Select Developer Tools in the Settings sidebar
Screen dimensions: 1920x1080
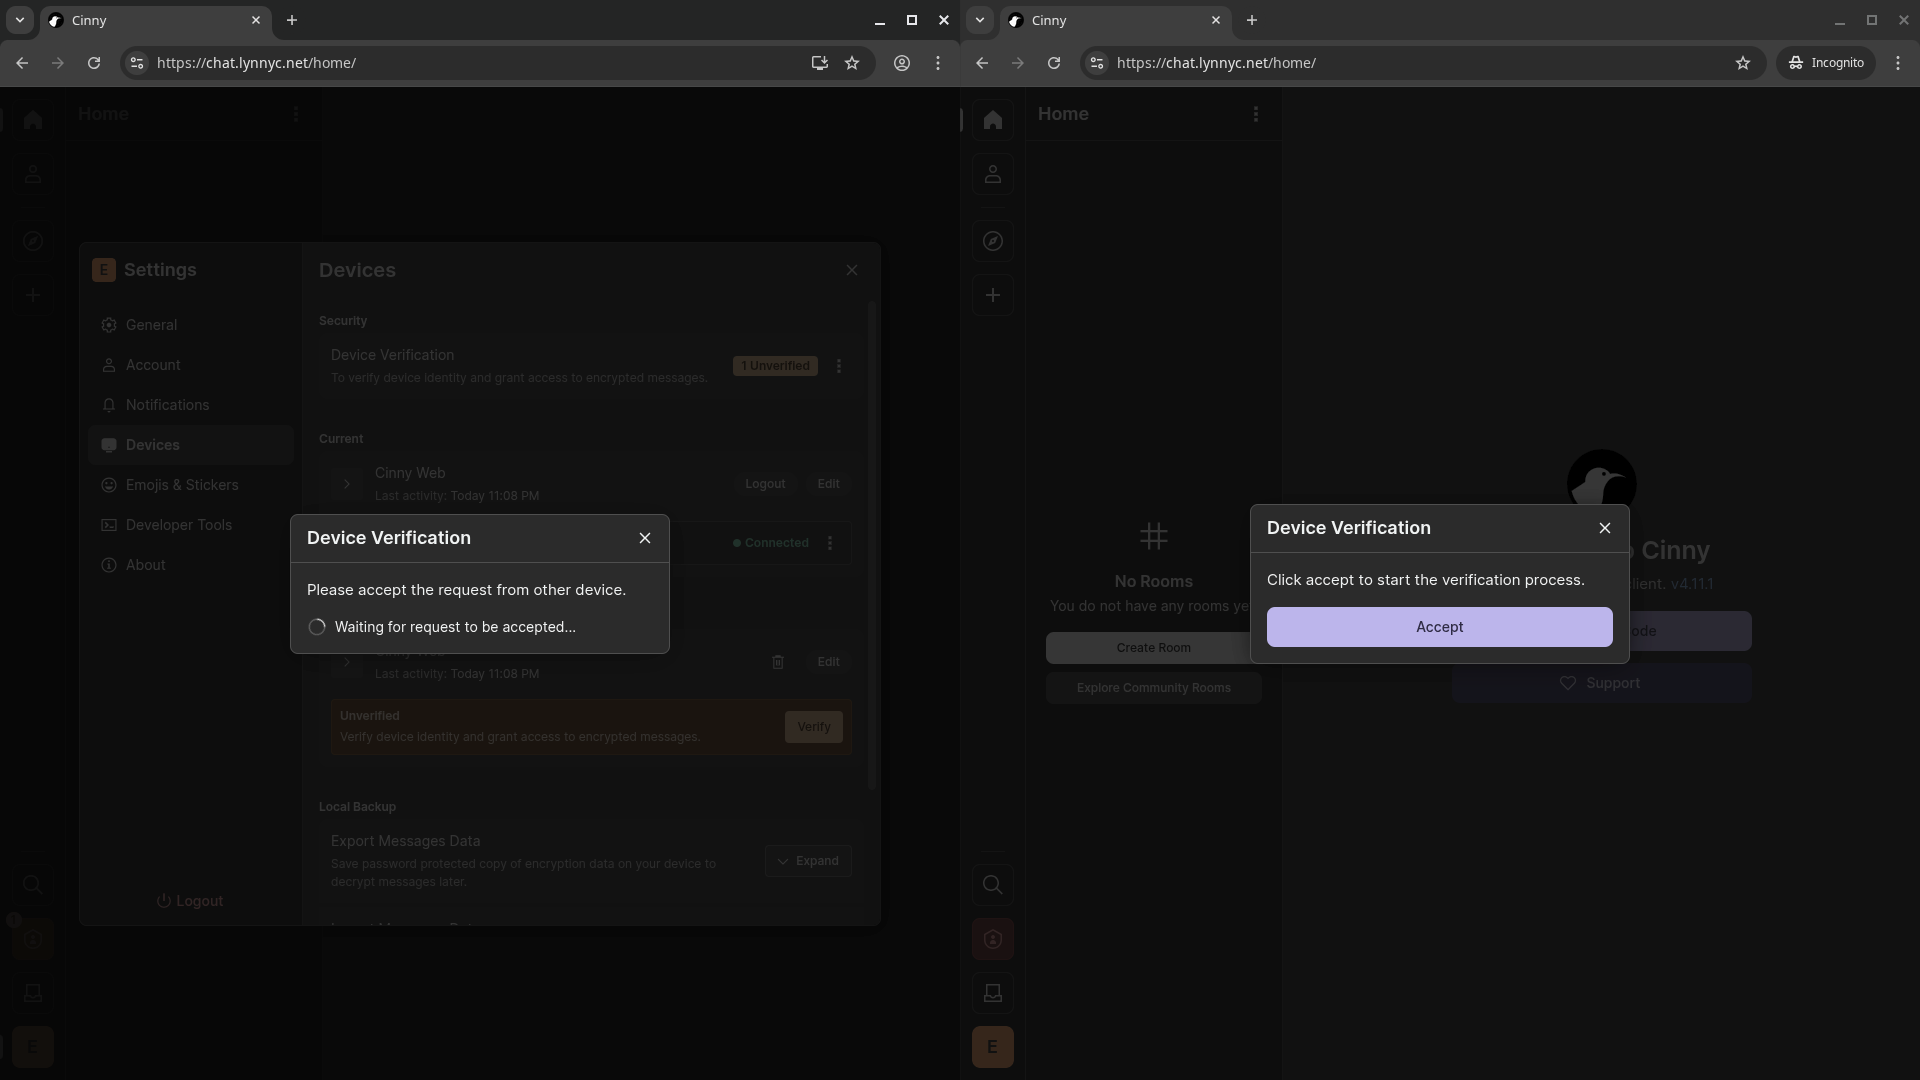click(x=190, y=525)
